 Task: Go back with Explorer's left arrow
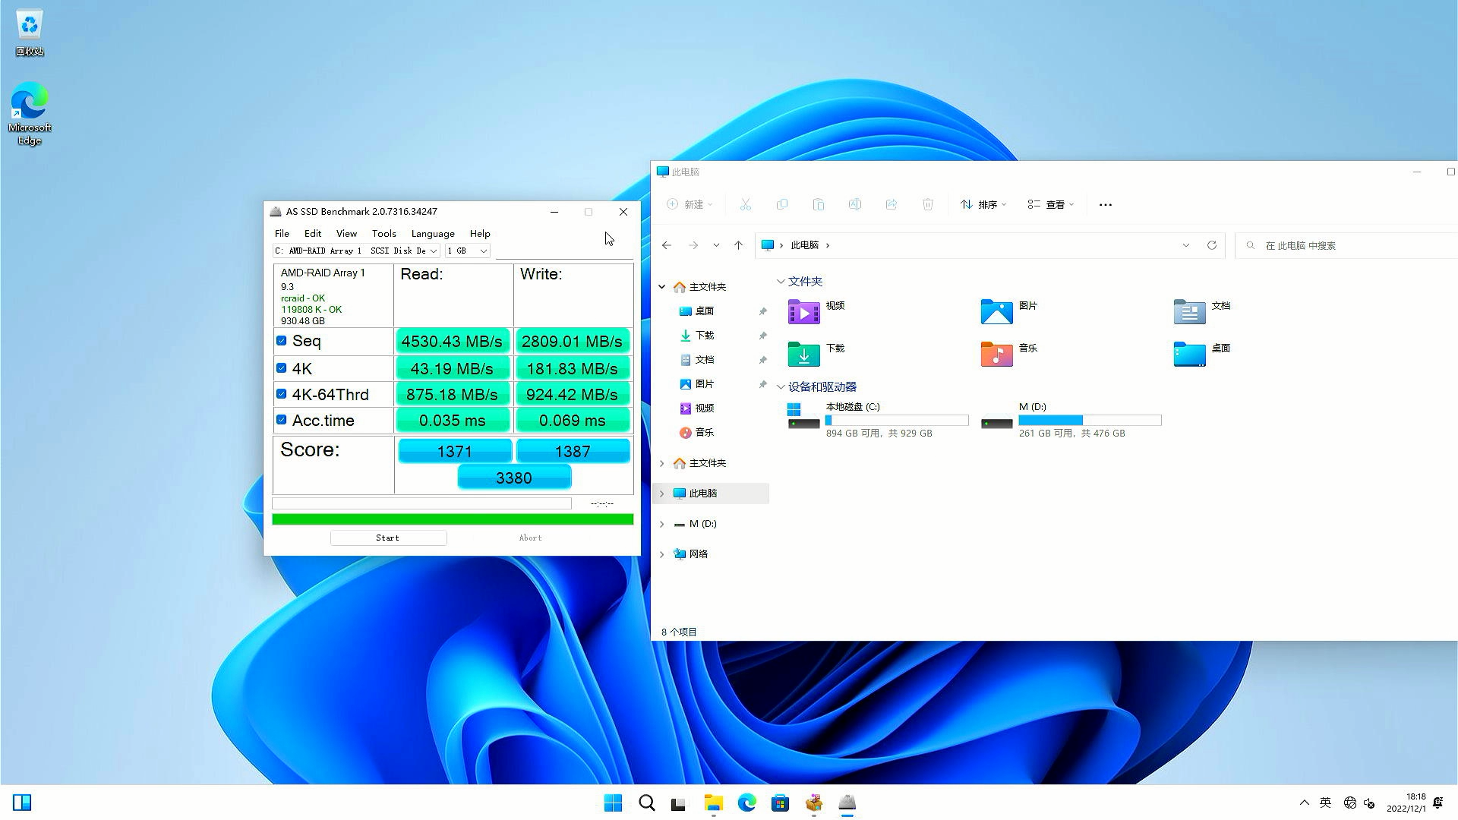coord(667,245)
